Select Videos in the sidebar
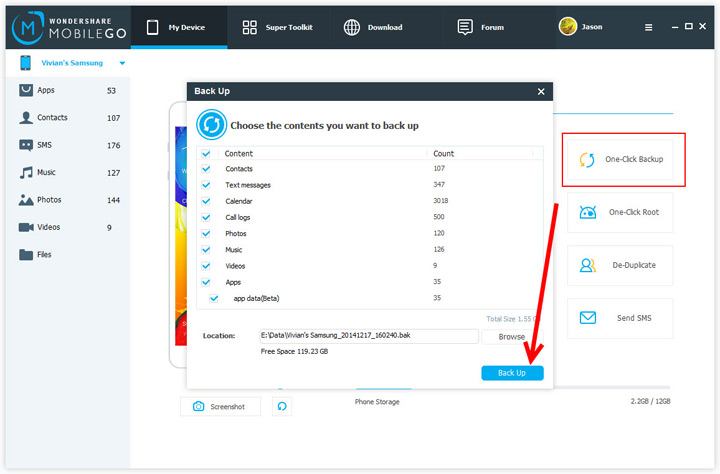The height and width of the screenshot is (474, 720). click(x=48, y=227)
